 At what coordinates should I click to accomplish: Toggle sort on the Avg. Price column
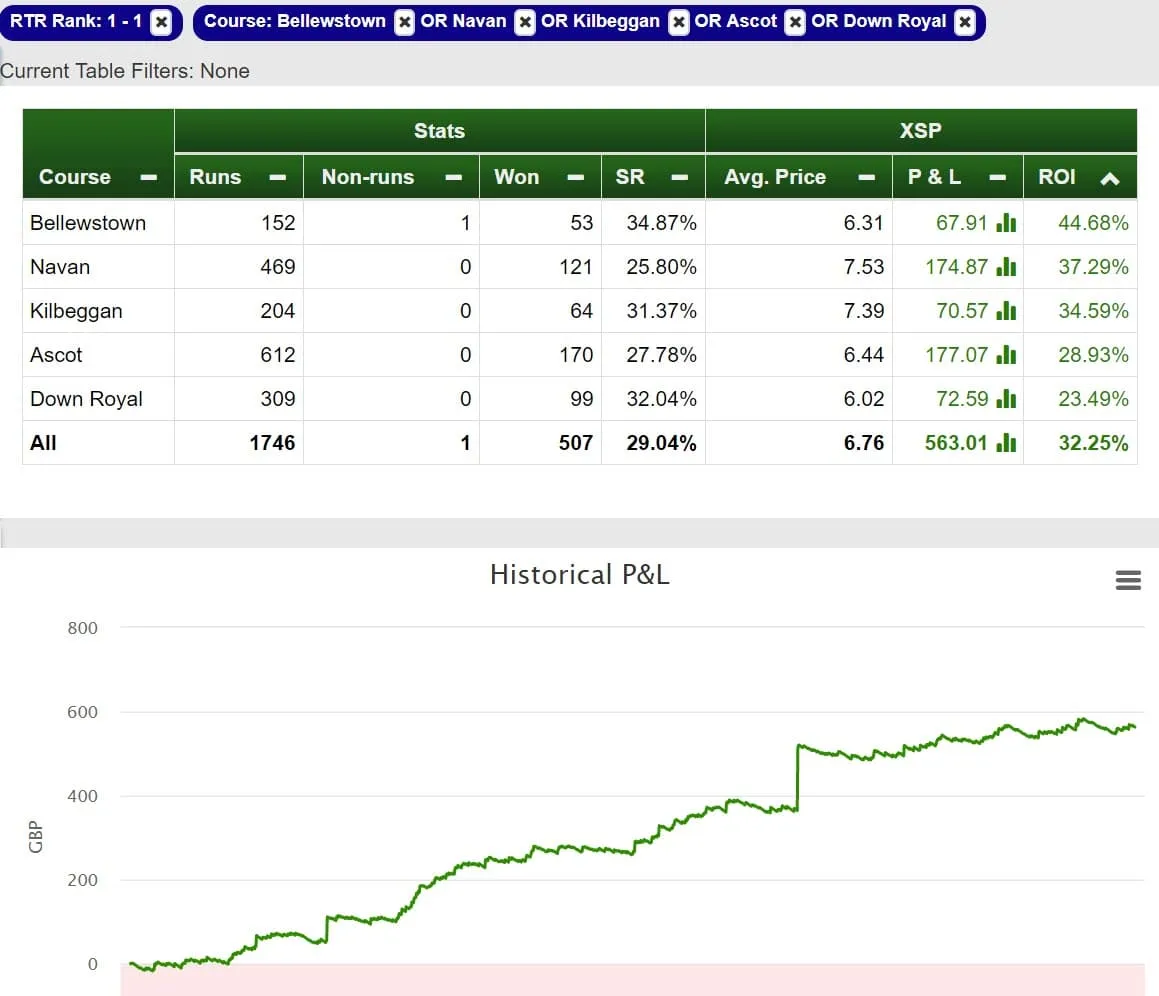(x=867, y=177)
